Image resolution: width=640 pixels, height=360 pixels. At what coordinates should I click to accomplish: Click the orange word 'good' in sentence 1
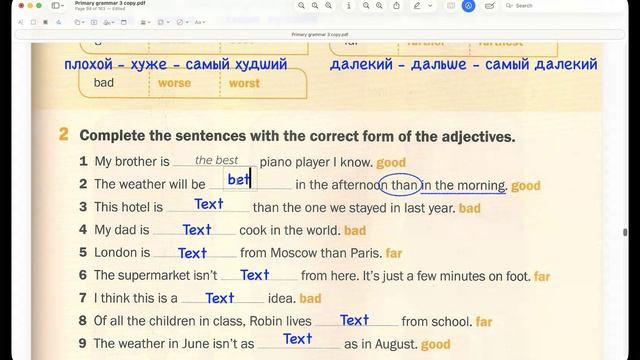(x=391, y=162)
